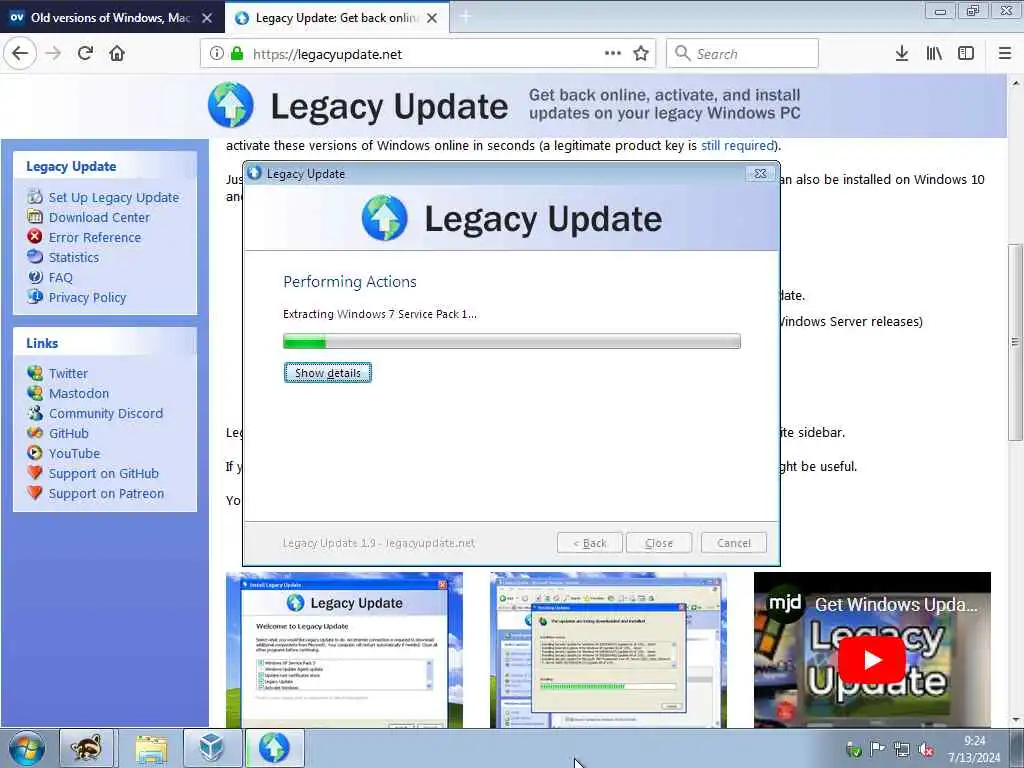Select the Legacy Update taskbar button
The height and width of the screenshot is (768, 1024).
pos(274,748)
